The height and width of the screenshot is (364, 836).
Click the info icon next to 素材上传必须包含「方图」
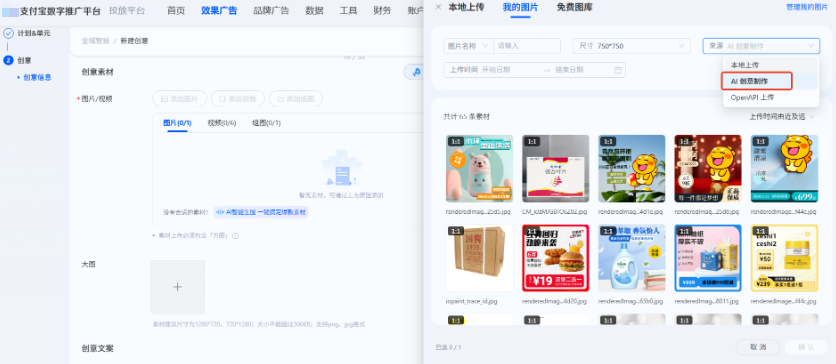[235, 236]
